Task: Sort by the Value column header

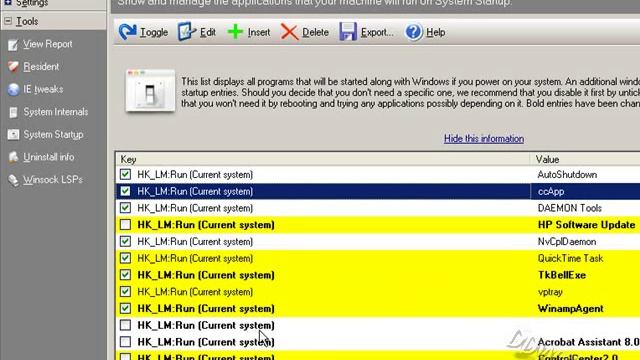Action: pyautogui.click(x=585, y=159)
